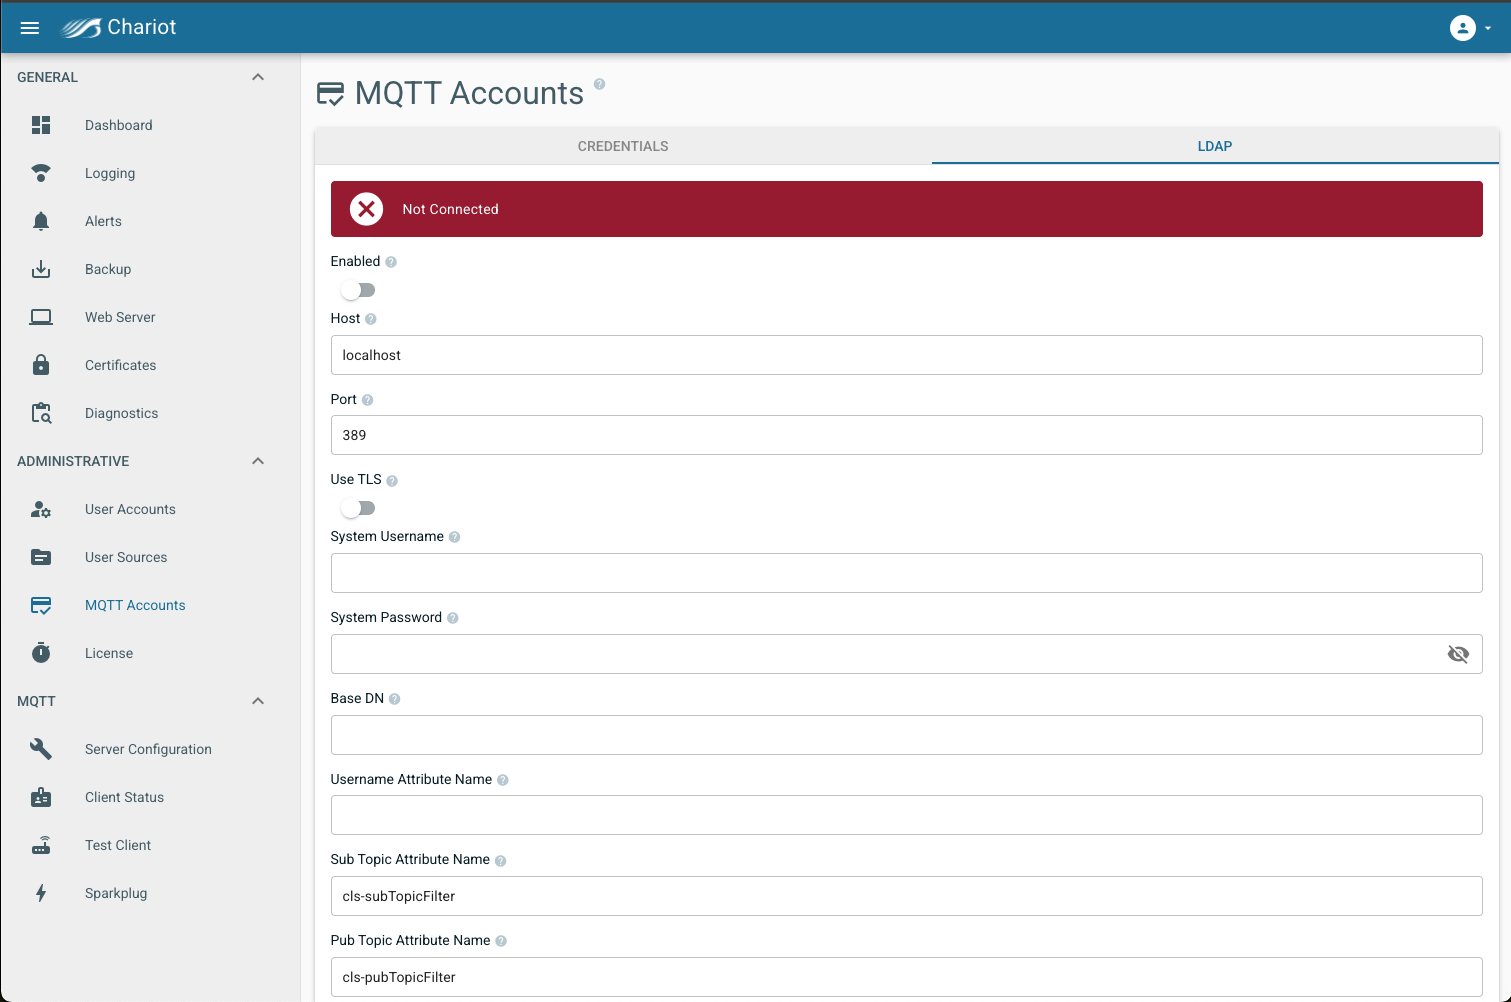Focus the Username Attribute Name field
This screenshot has width=1511, height=1002.
coord(906,815)
